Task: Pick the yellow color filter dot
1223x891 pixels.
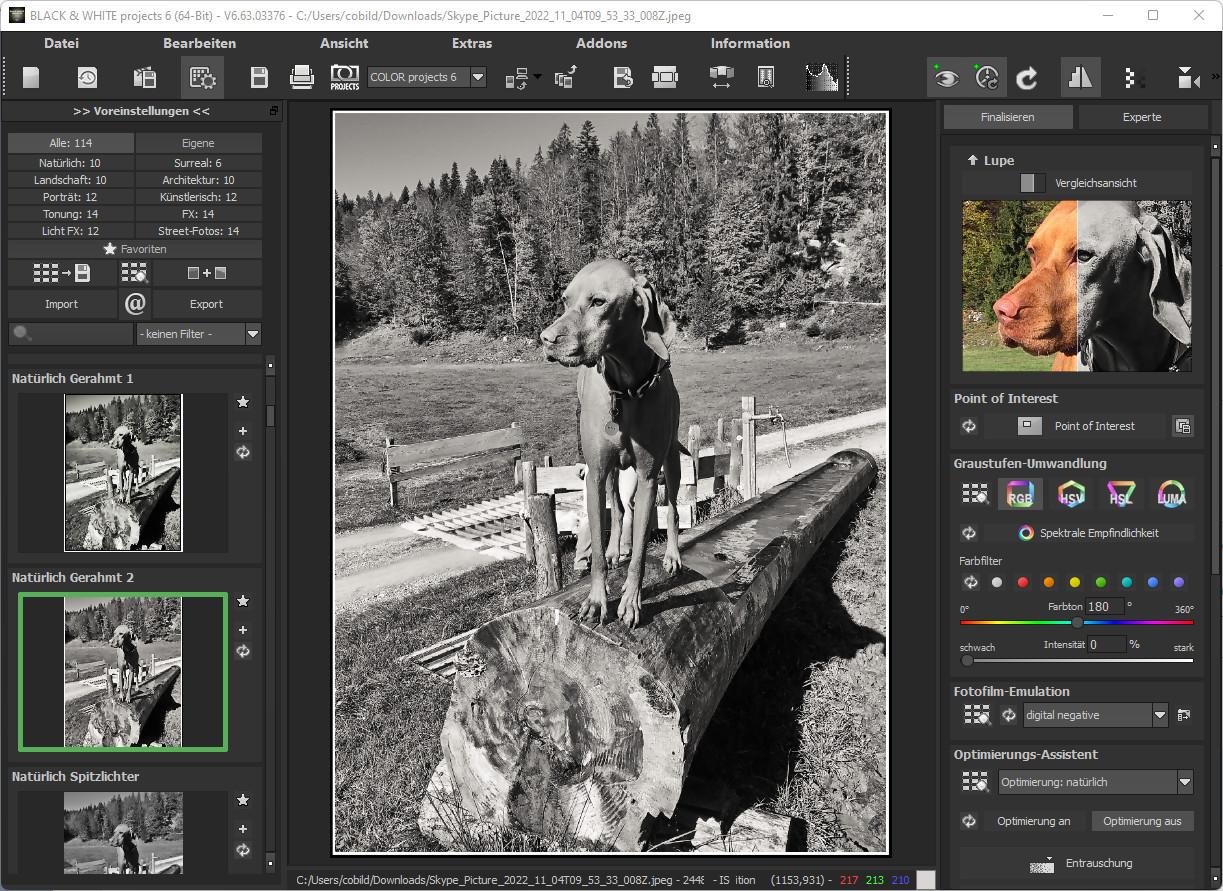Action: click(1074, 582)
